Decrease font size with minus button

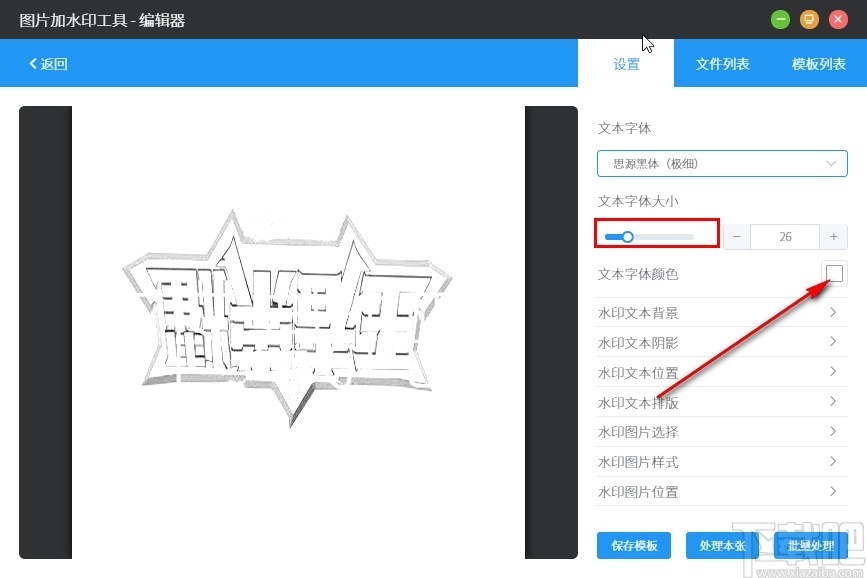(x=736, y=236)
